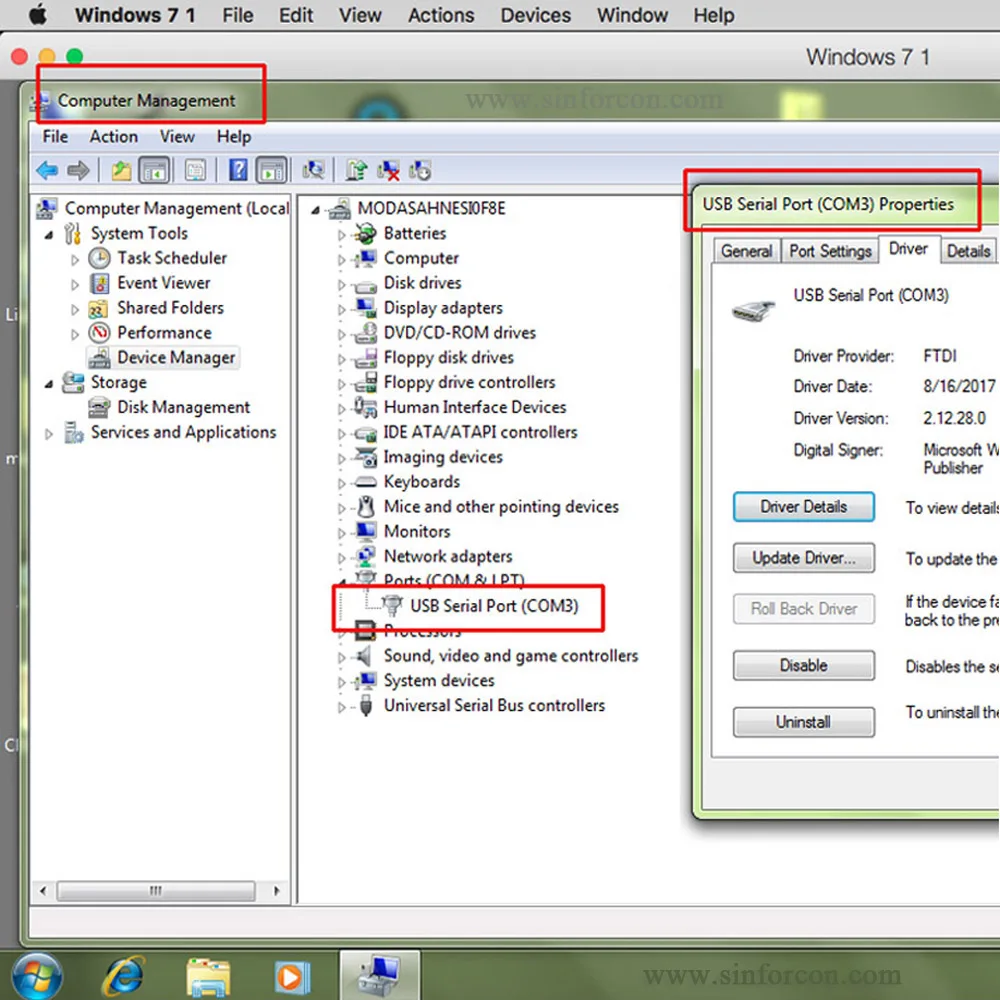Select USB Serial Port (COM3) device
Viewport: 1000px width, 1000px height.
[x=494, y=606]
